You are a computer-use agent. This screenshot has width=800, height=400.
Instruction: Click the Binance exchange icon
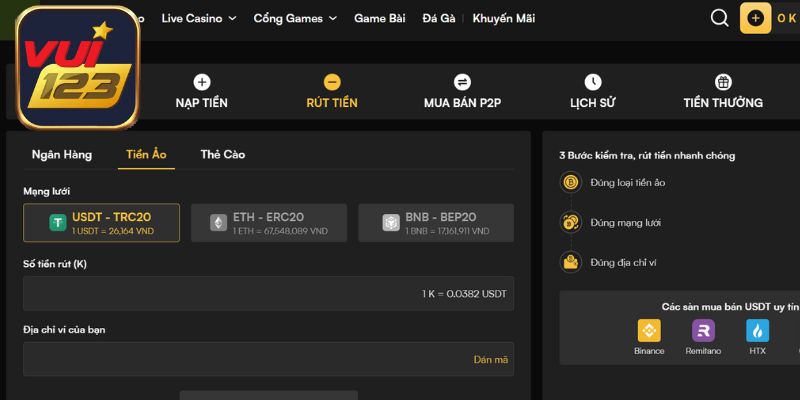[649, 331]
